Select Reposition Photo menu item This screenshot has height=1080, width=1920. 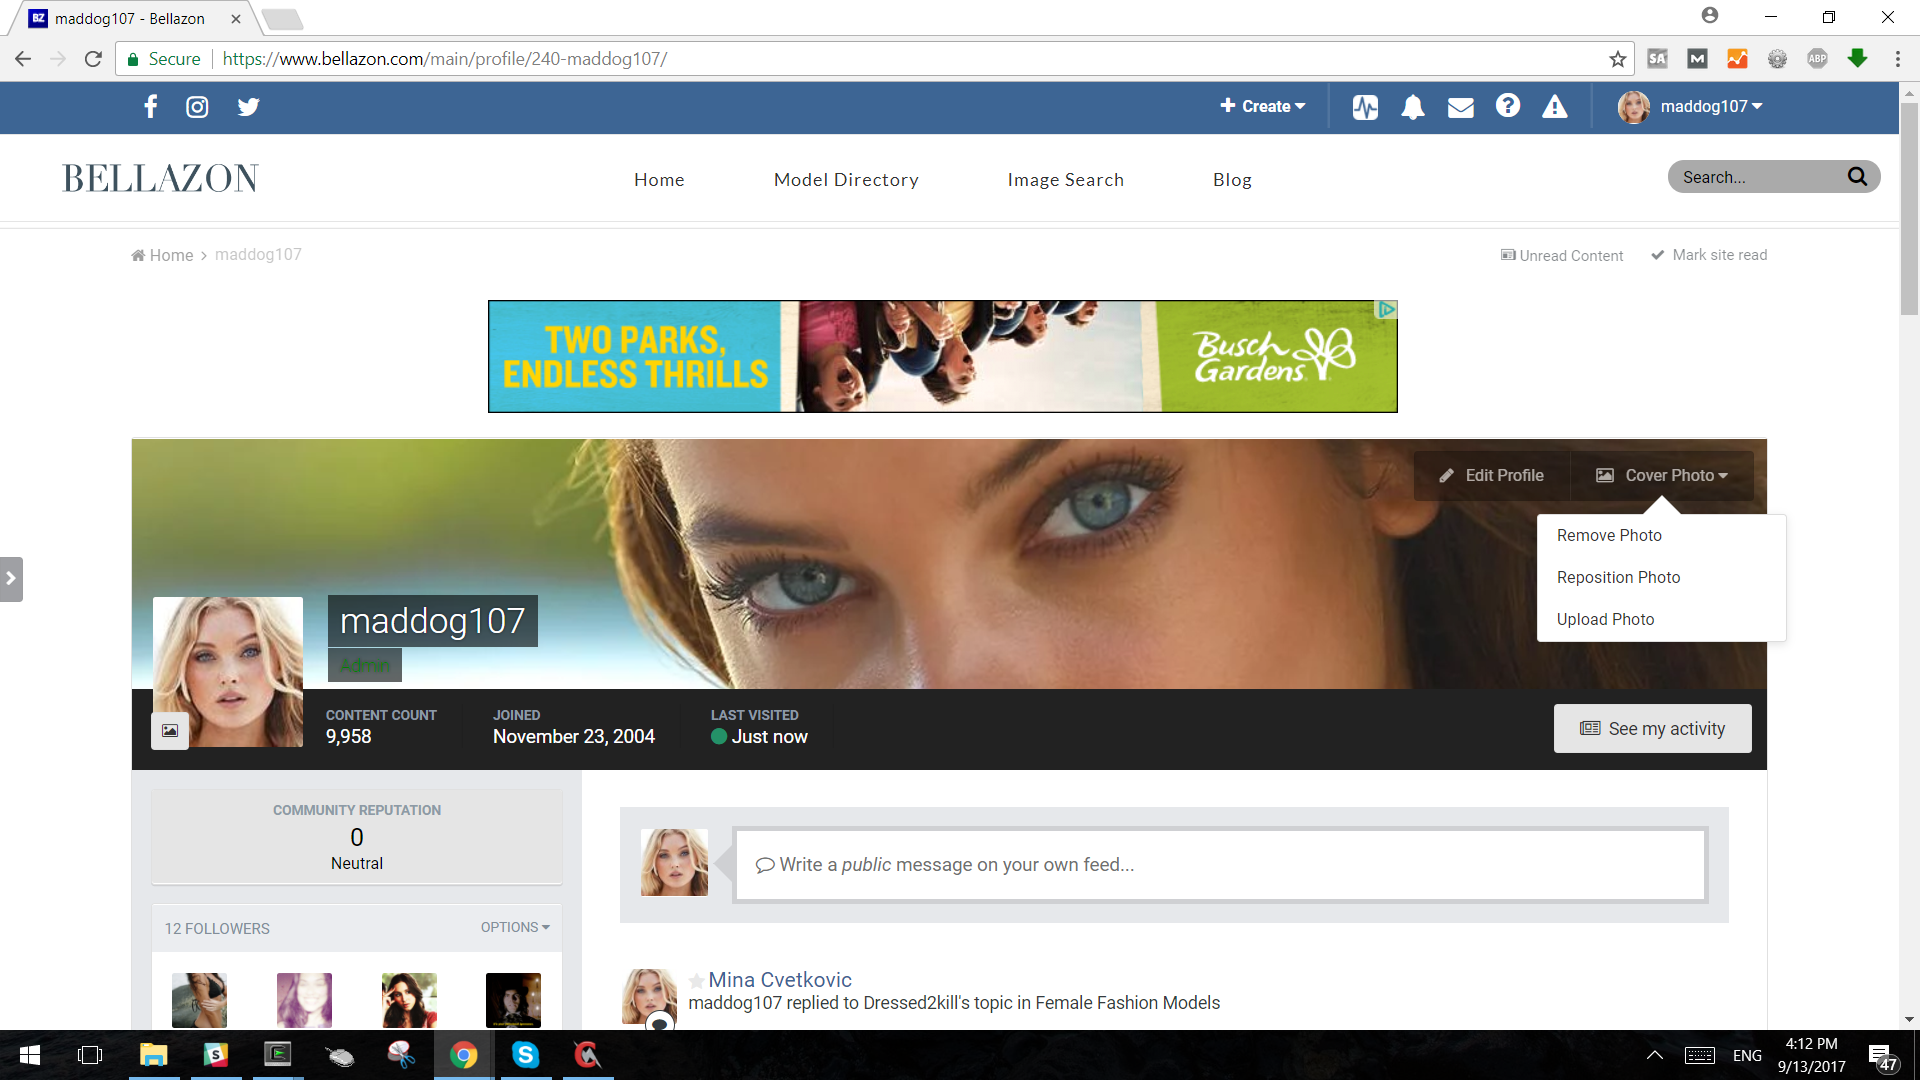(x=1618, y=577)
